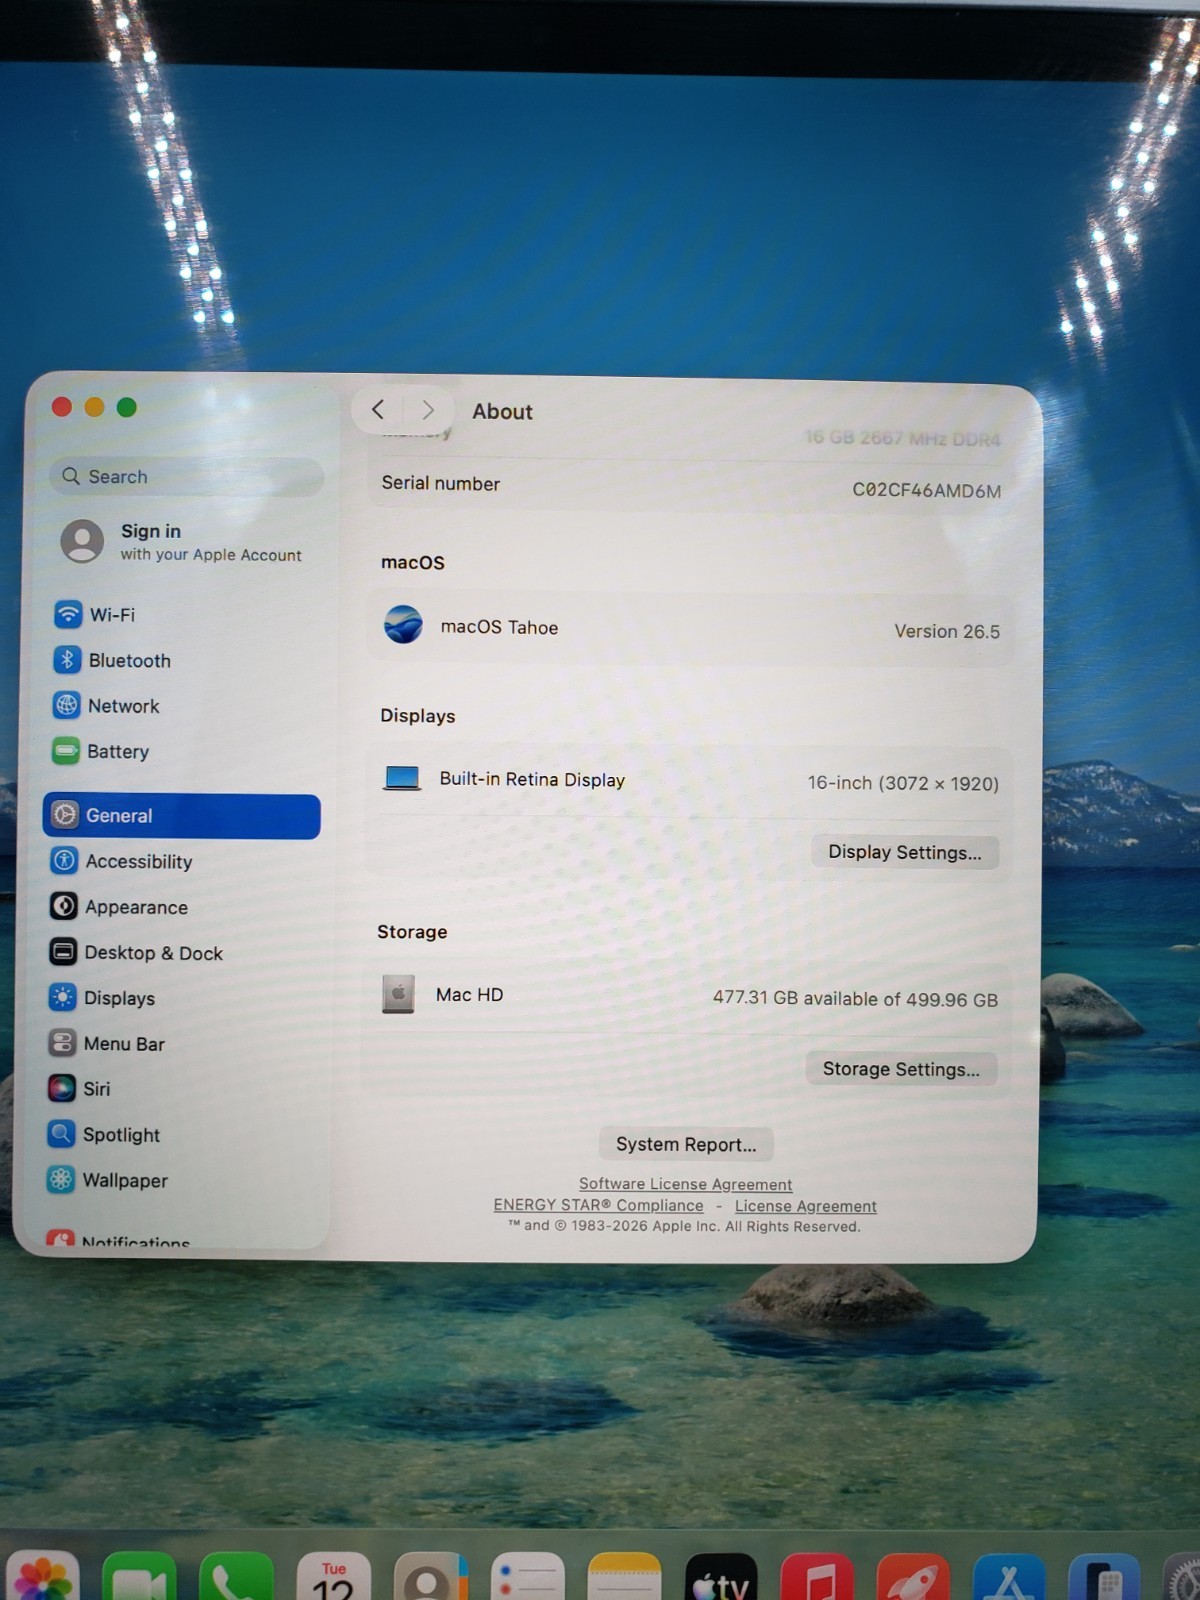Open Contacts from the Dock

tap(430, 1578)
